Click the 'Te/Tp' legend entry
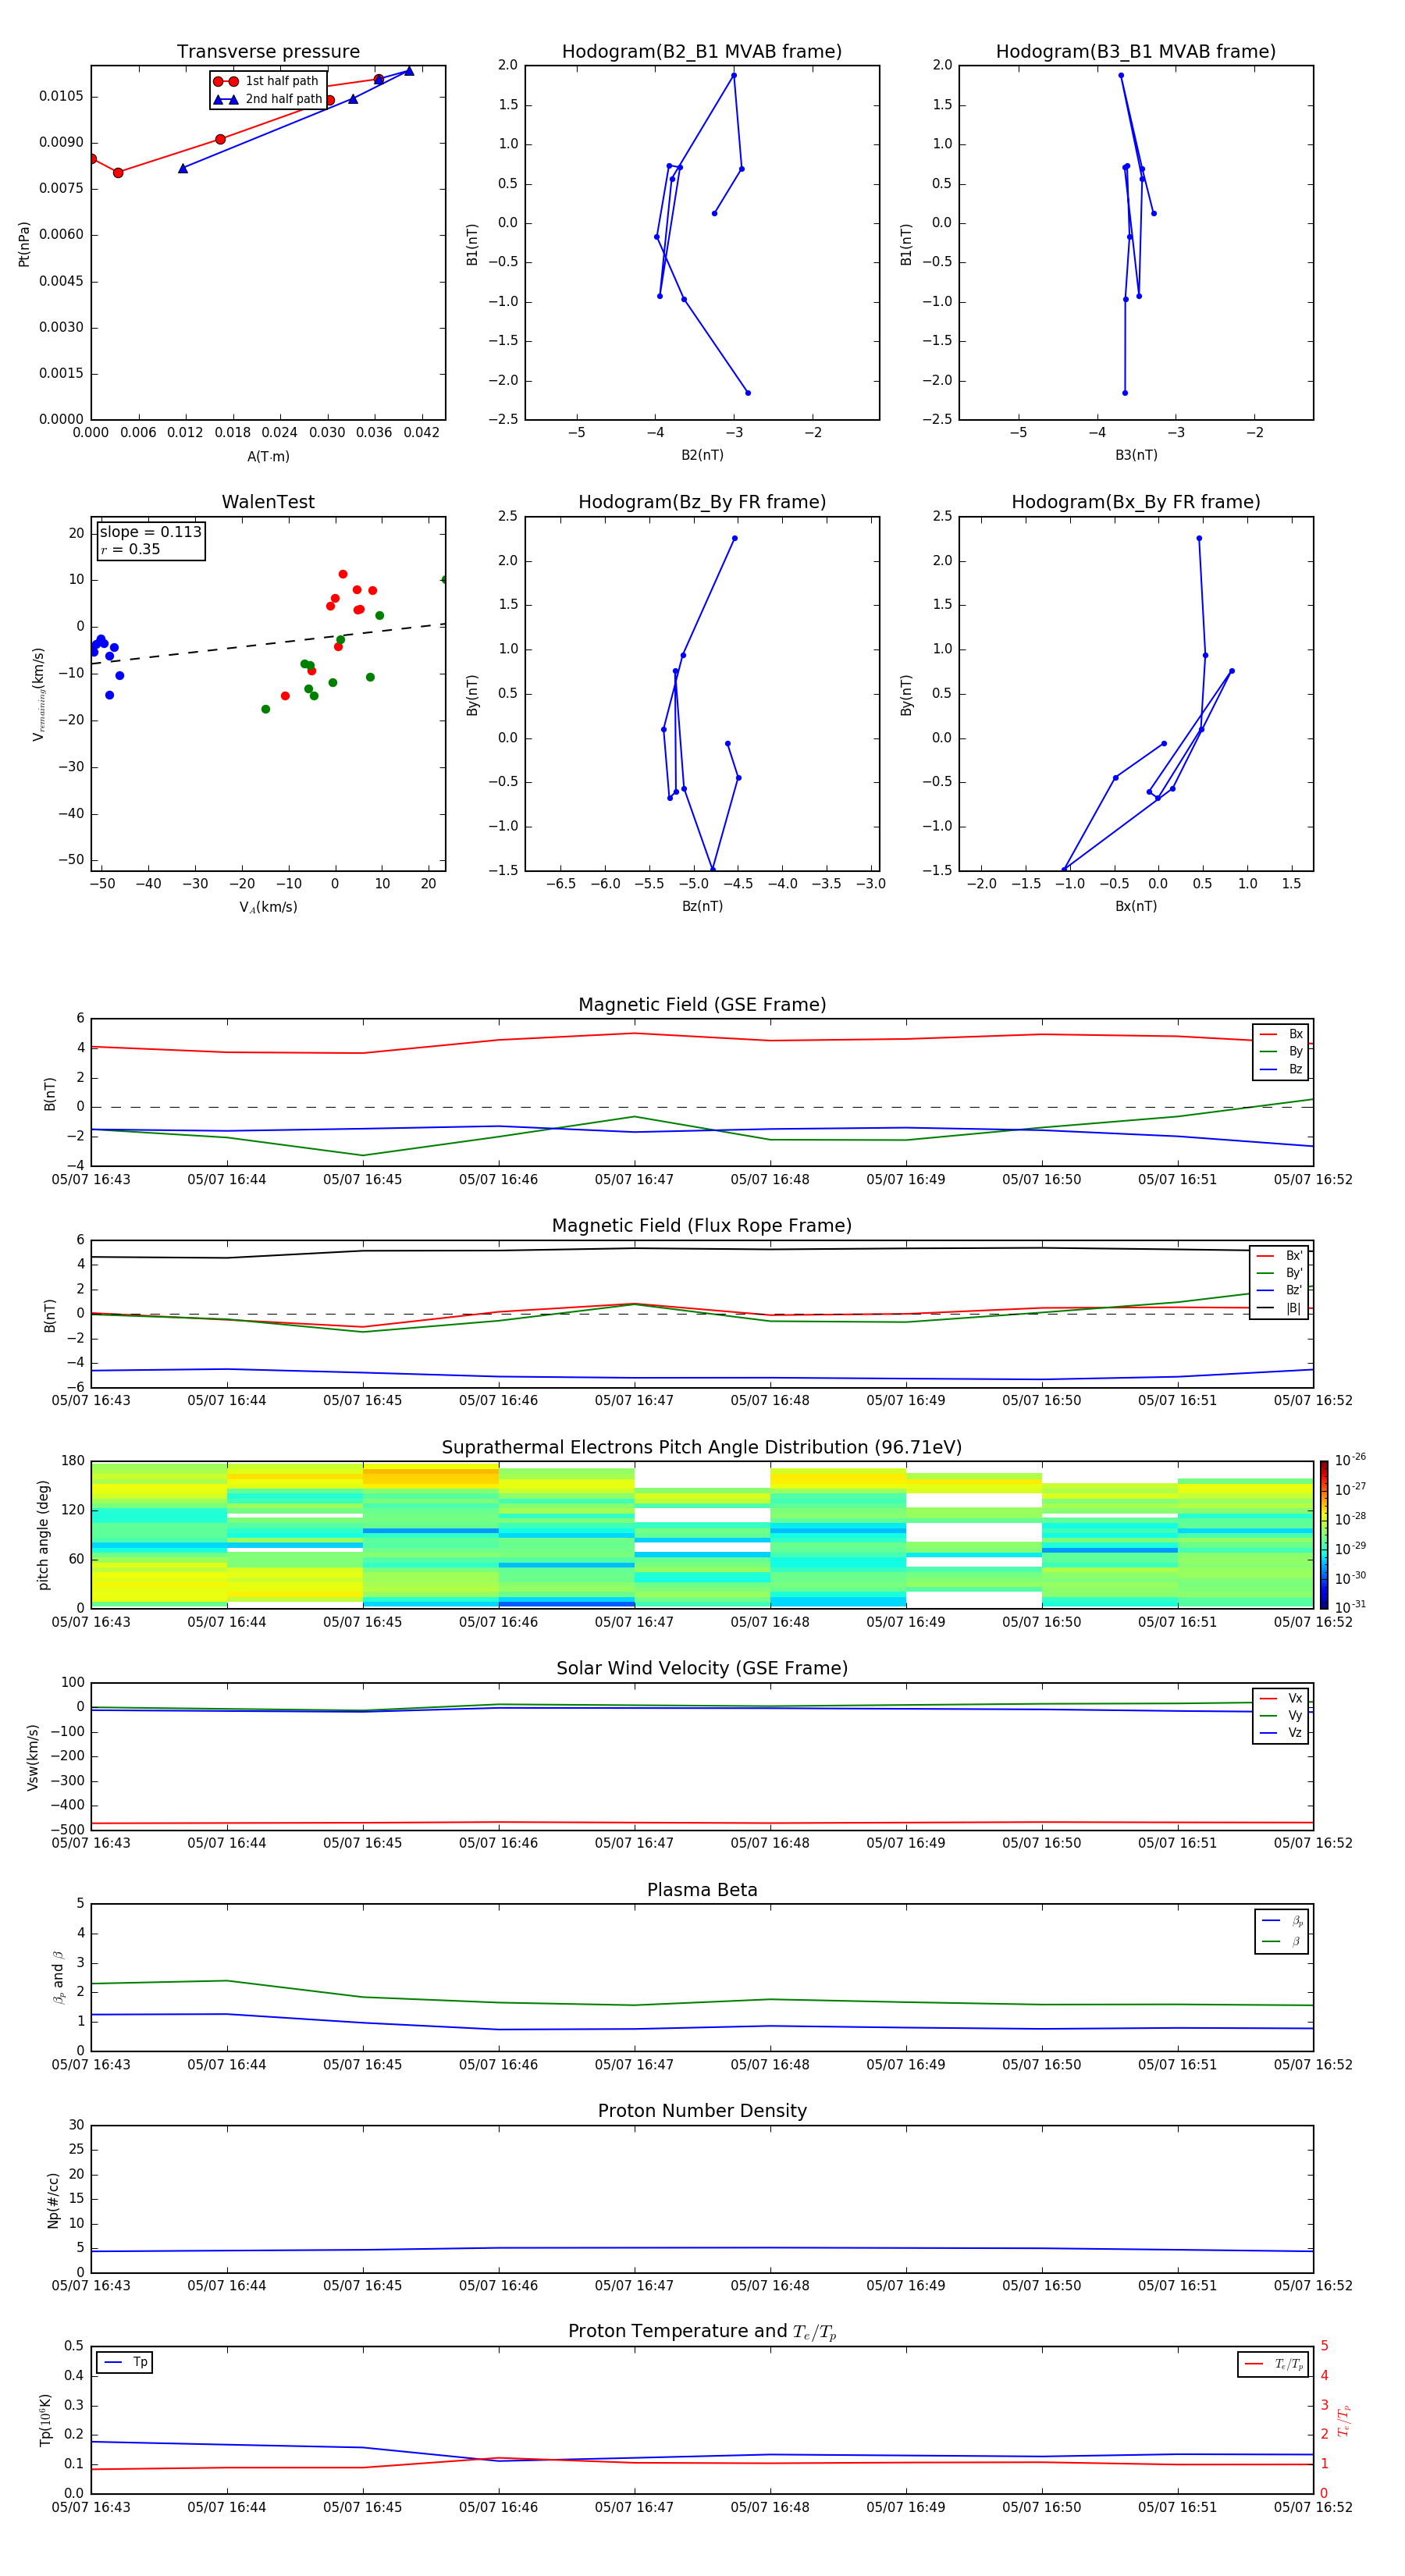 tap(1274, 2364)
